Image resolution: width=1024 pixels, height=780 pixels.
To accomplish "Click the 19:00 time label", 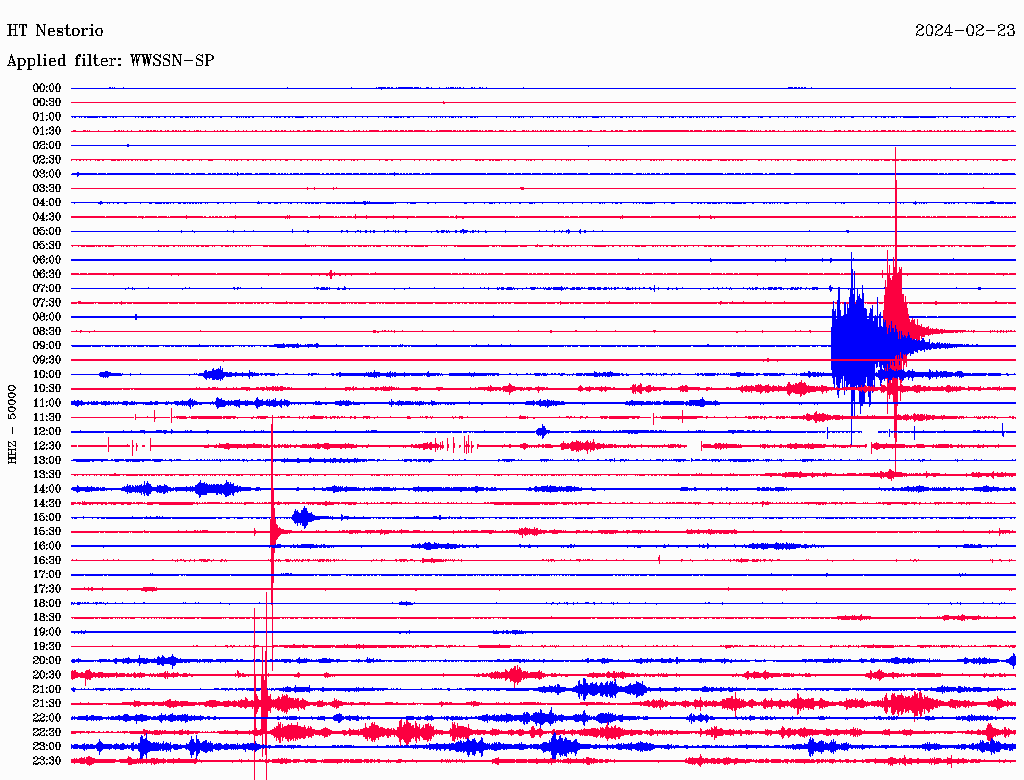I will (x=47, y=632).
